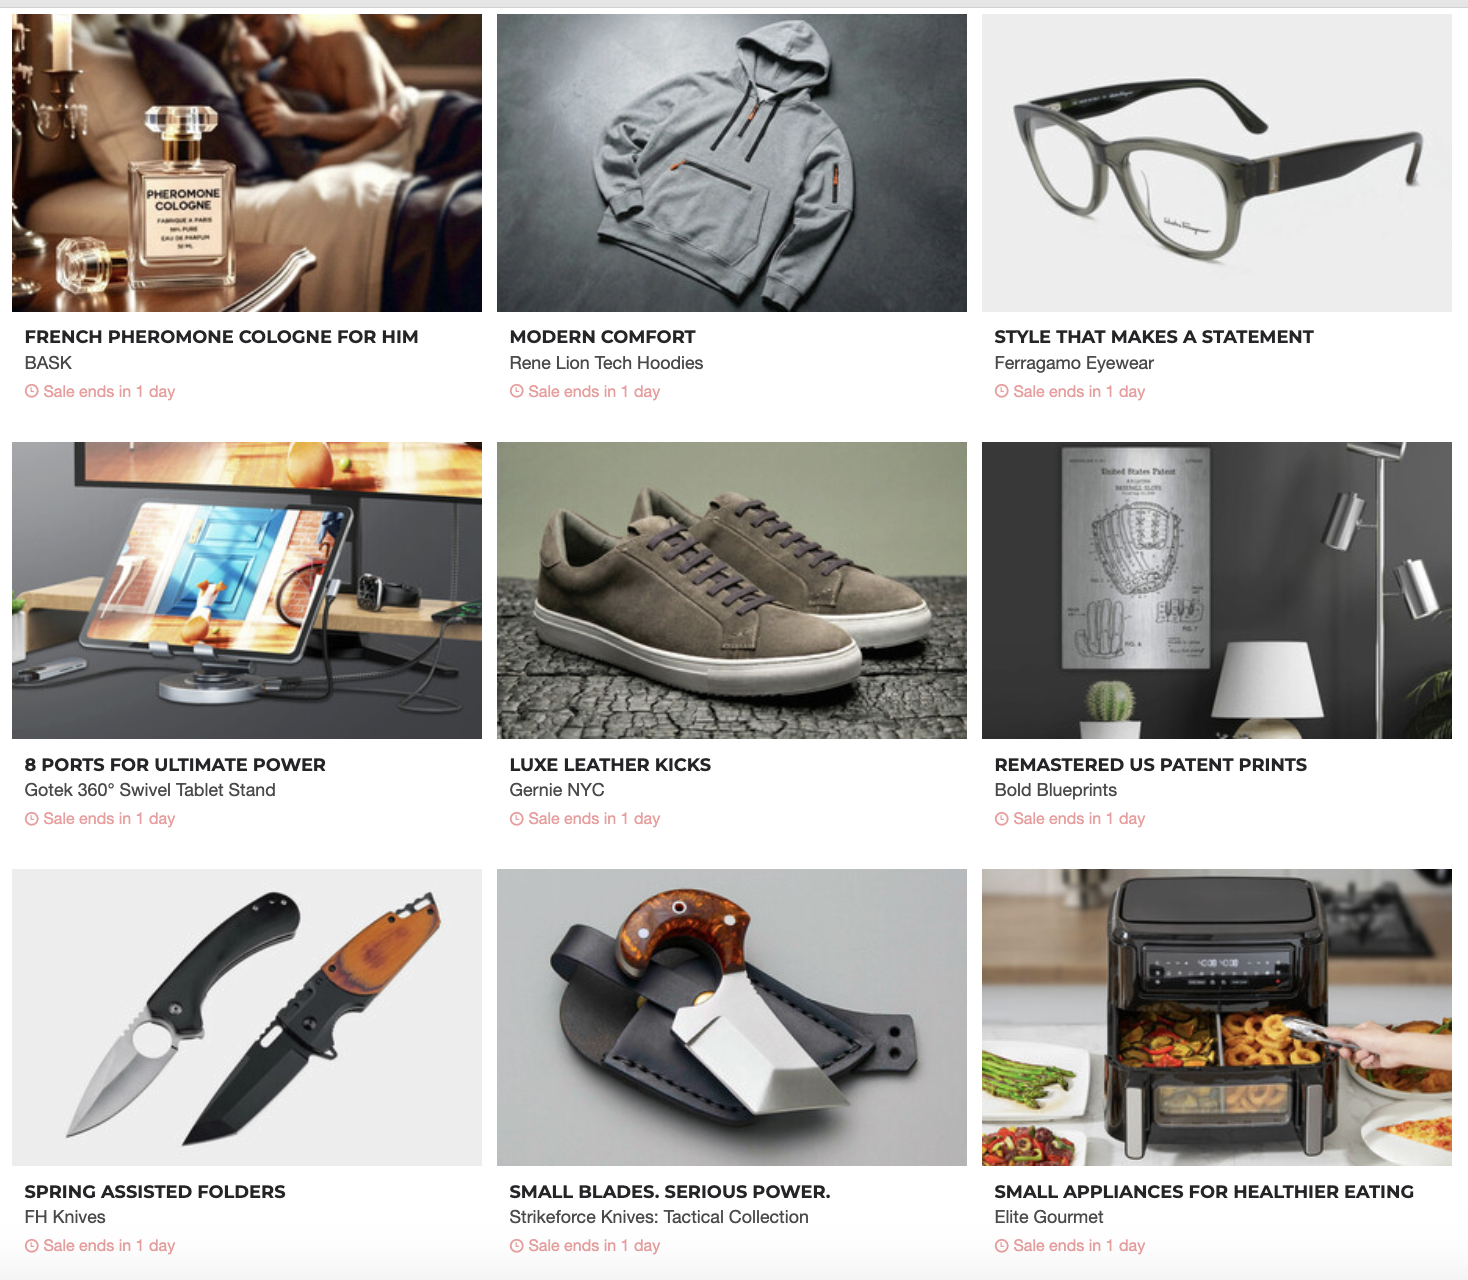Open the Spring Assisted Folders heading
Screen dimensions: 1468x1280
155,1192
